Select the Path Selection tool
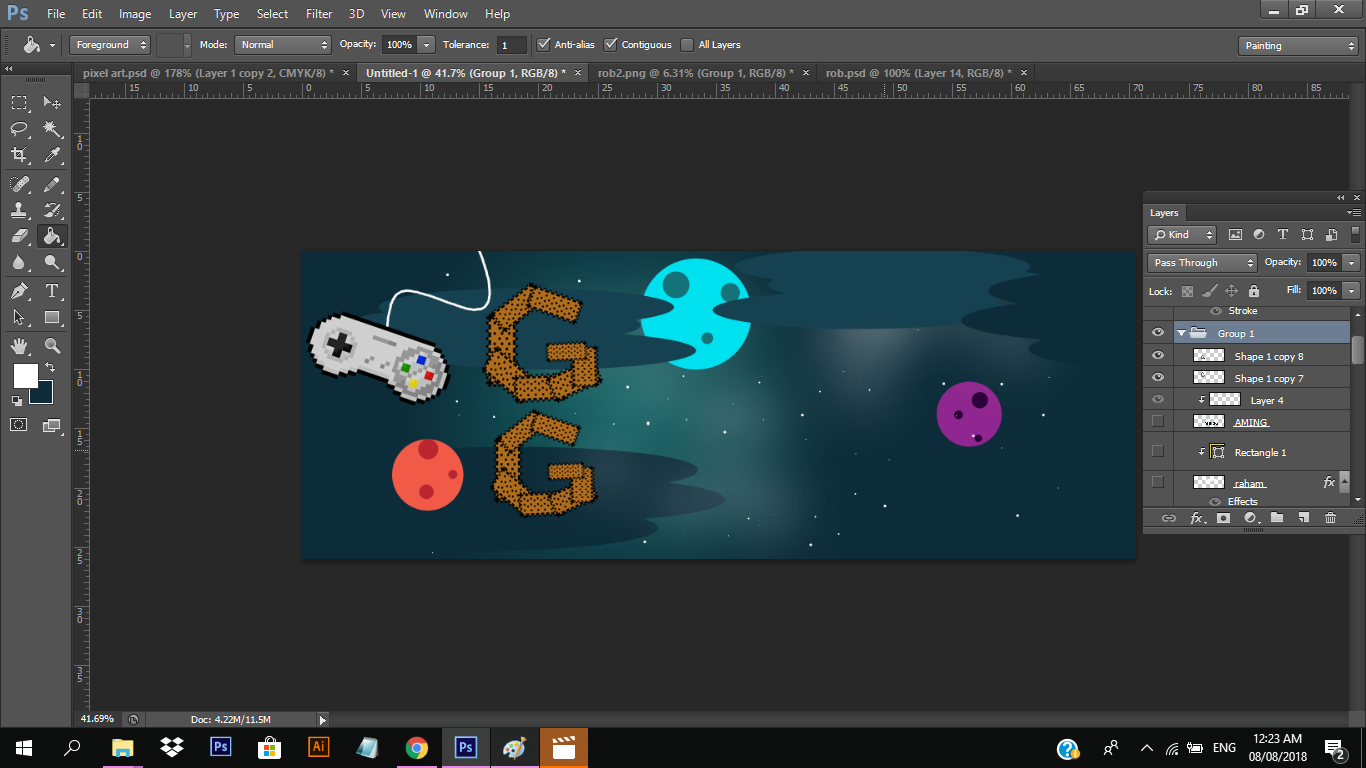 click(x=19, y=317)
